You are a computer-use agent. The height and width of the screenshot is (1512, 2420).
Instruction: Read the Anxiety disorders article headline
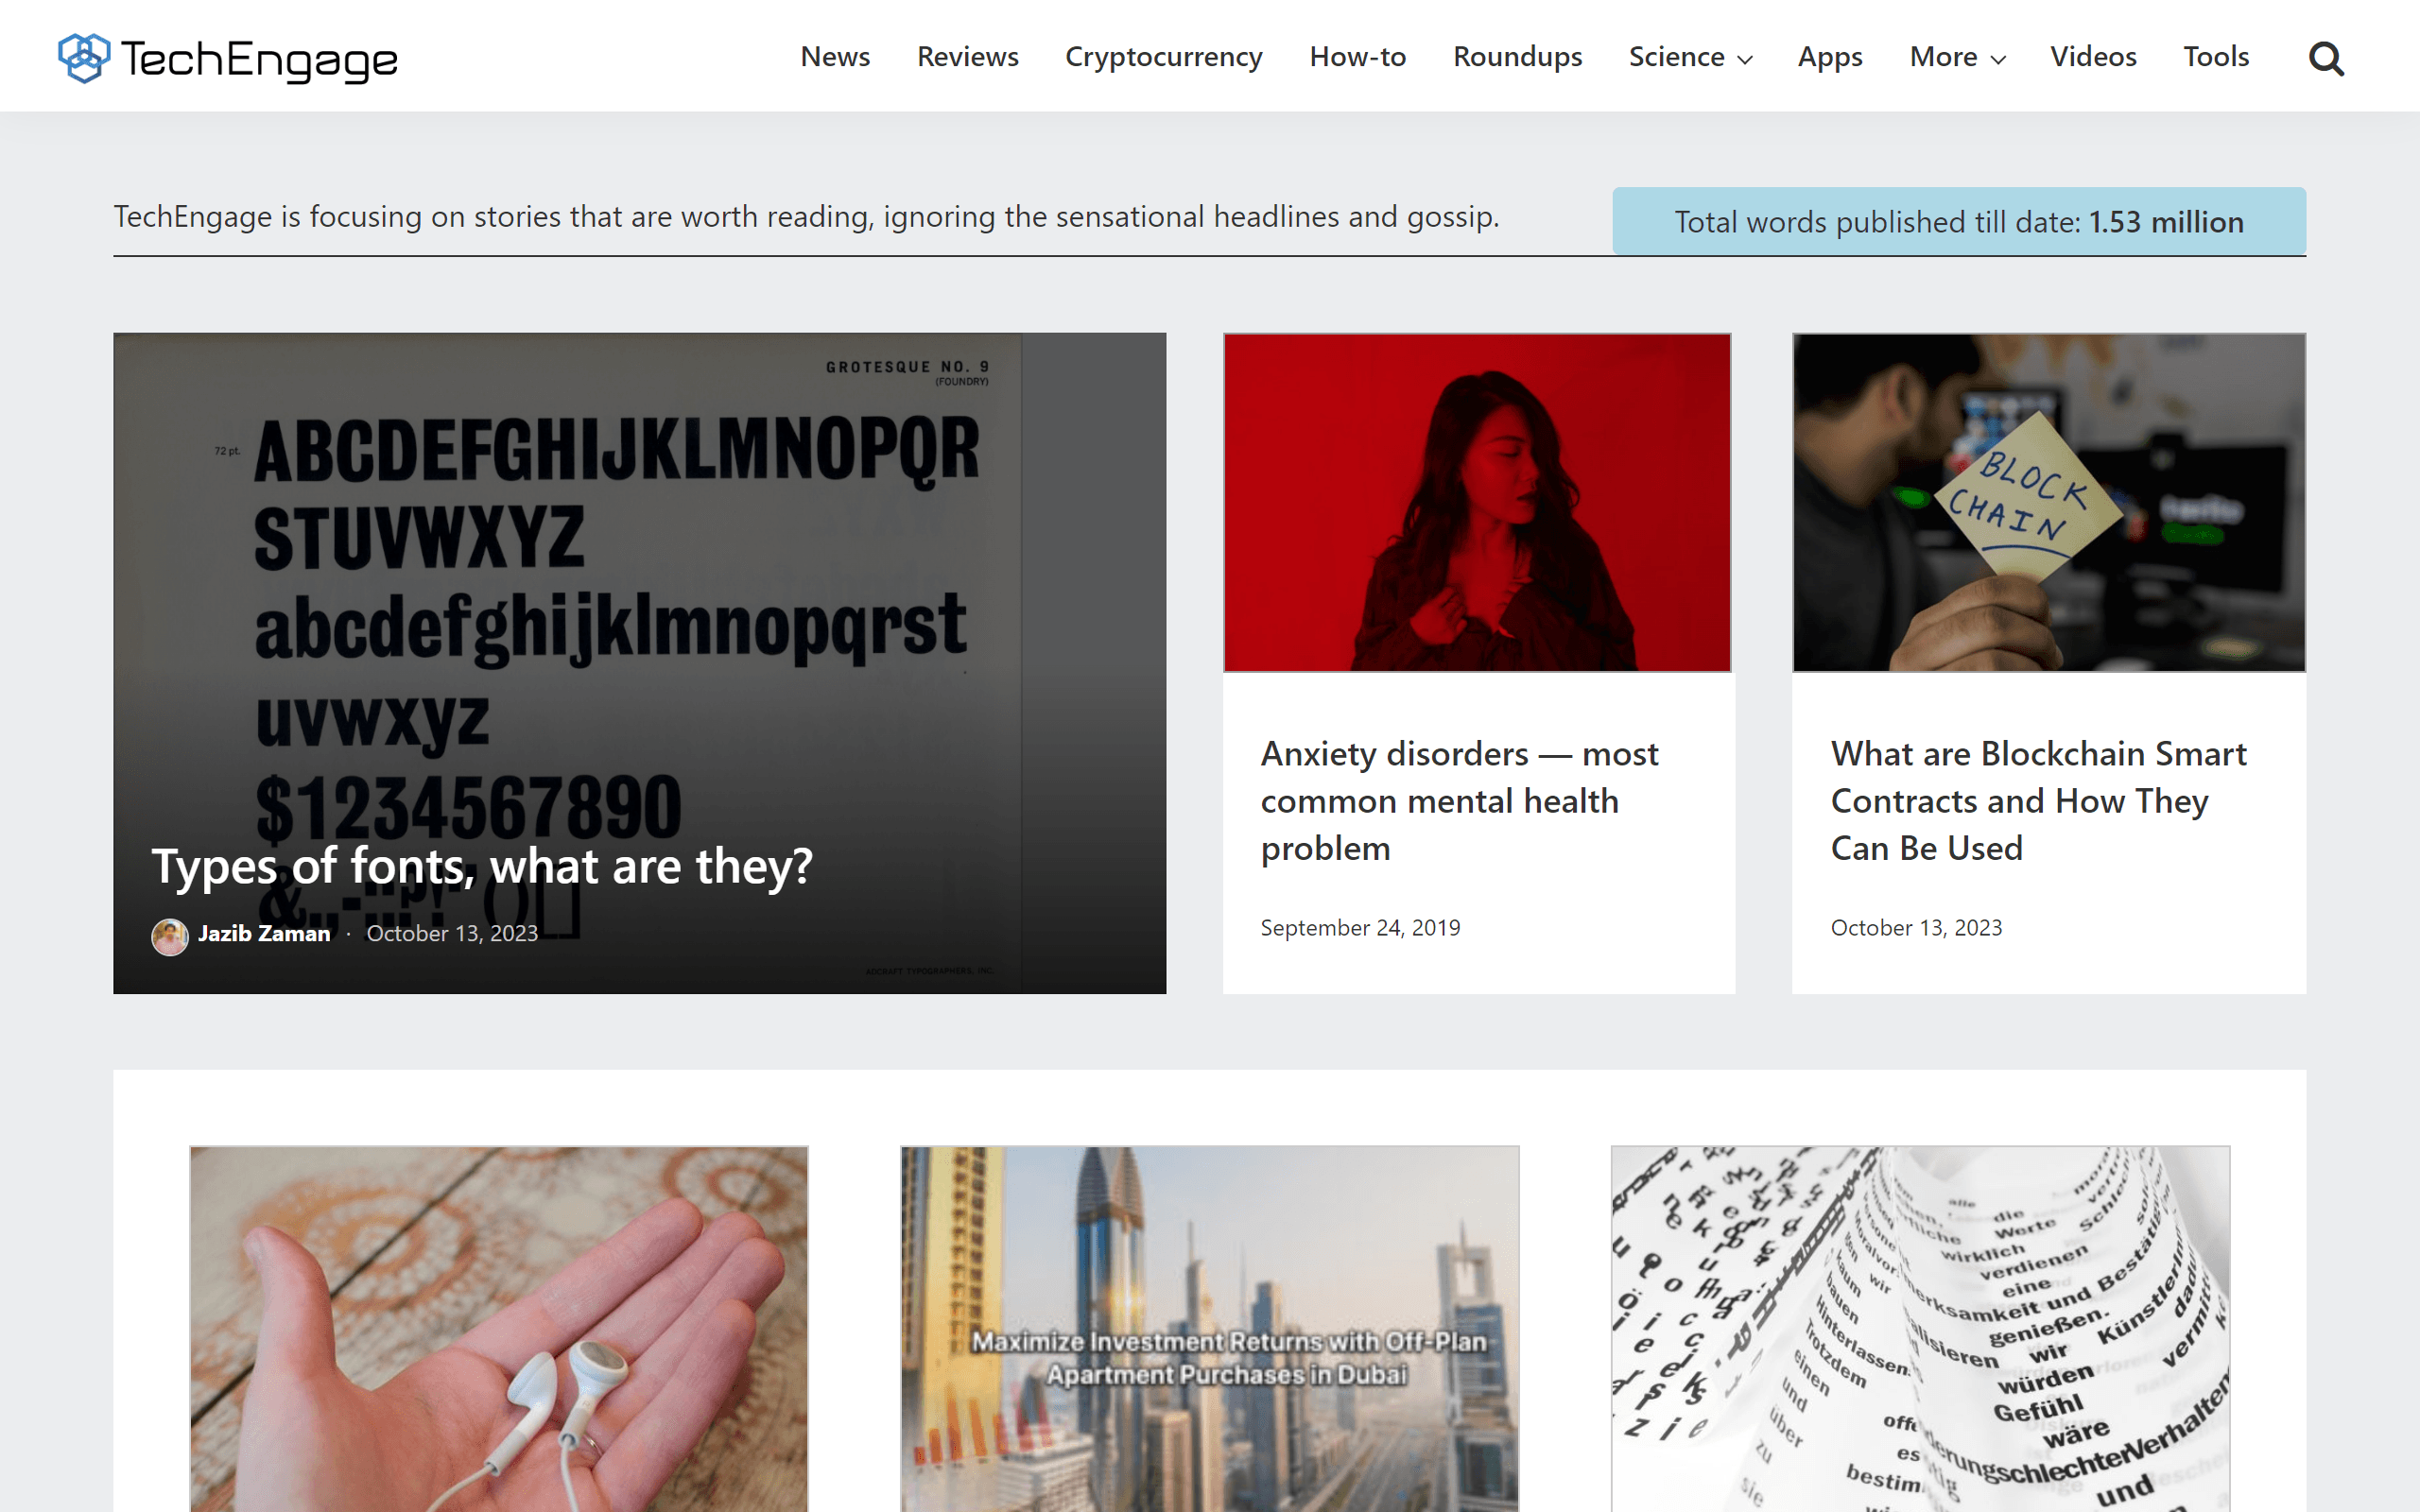(x=1459, y=800)
